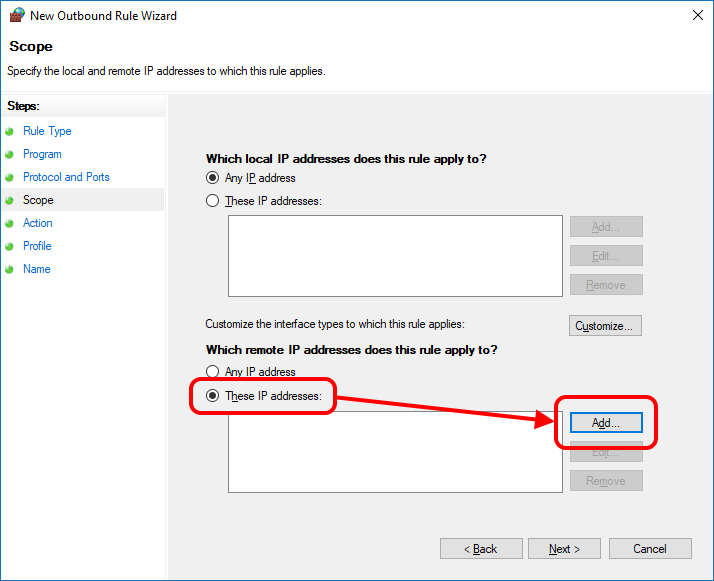The image size is (714, 581).
Task: Open the Protocol and Ports step
Action: [x=66, y=177]
